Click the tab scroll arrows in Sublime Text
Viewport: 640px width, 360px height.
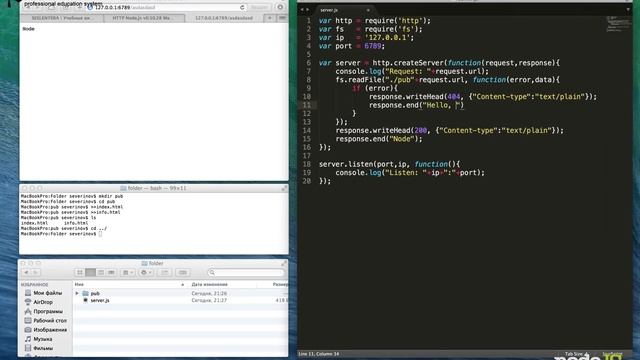(304, 9)
